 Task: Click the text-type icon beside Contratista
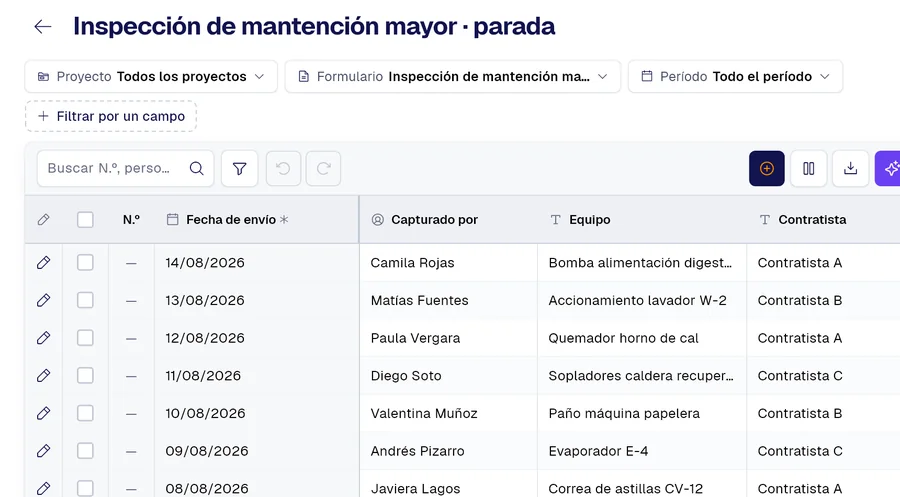pos(765,220)
